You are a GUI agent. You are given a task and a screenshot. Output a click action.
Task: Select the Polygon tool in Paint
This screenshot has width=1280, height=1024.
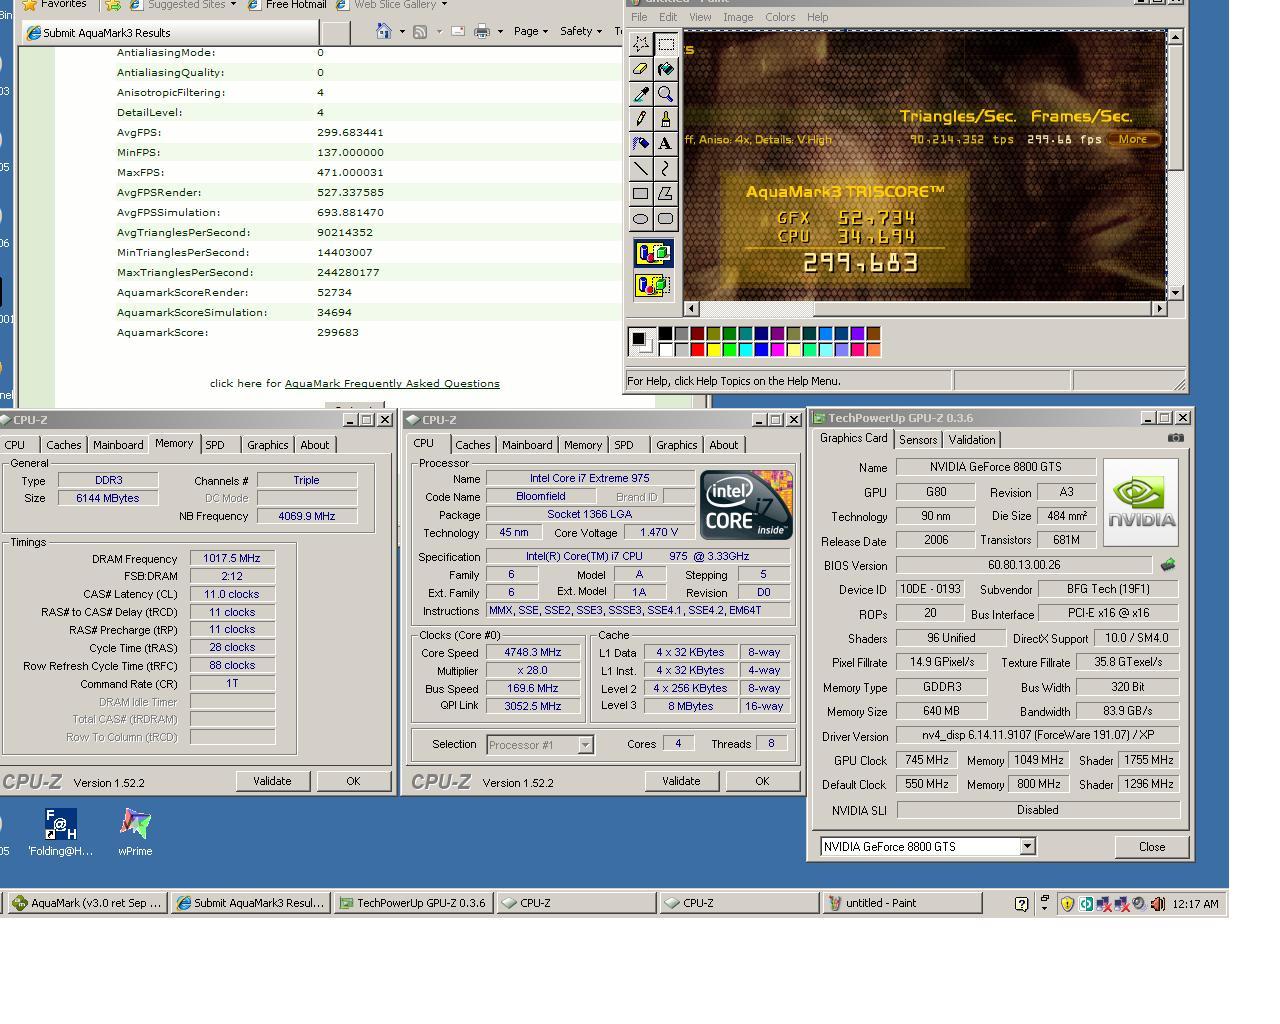pos(665,194)
